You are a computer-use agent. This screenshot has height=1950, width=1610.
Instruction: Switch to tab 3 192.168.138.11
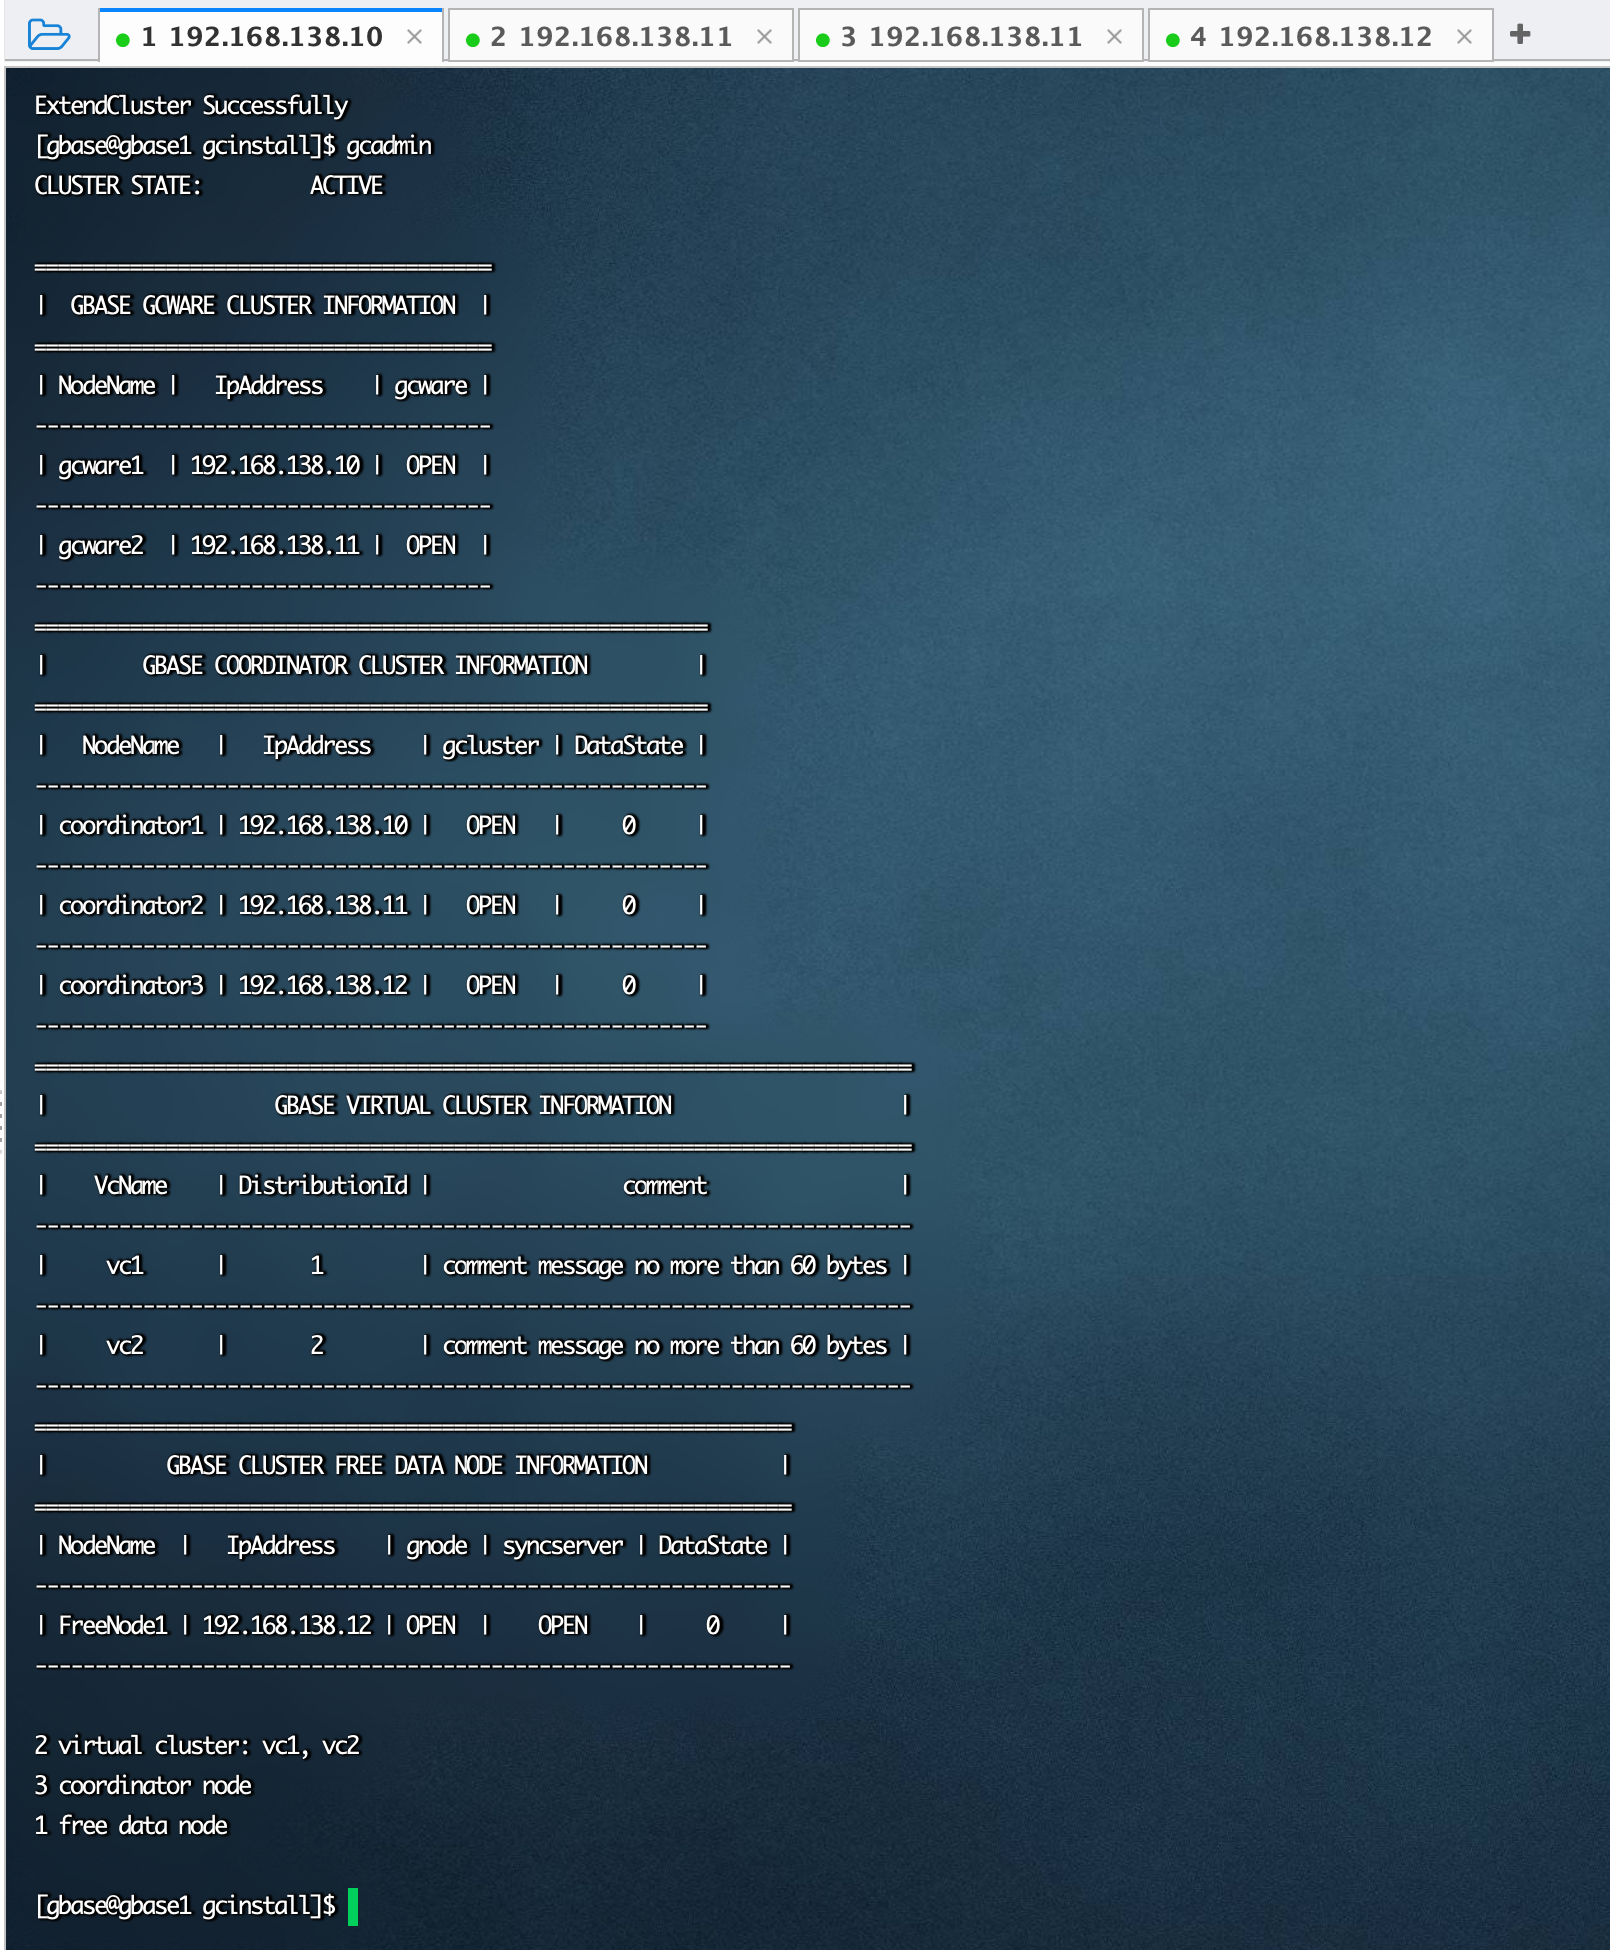pos(970,37)
